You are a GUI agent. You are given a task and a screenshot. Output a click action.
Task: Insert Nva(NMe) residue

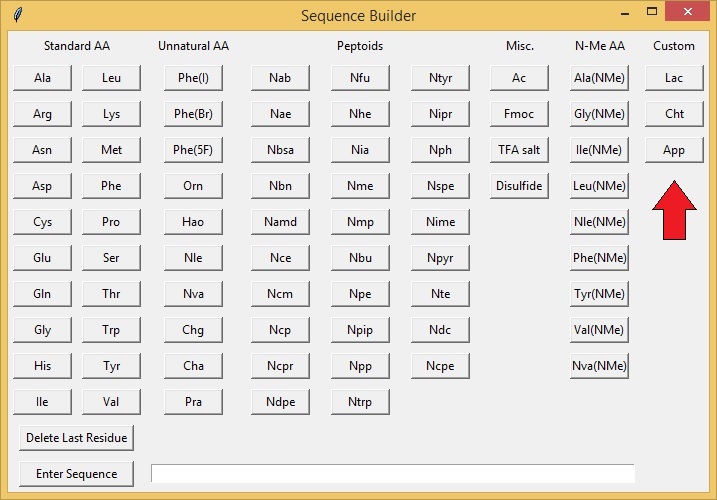599,366
